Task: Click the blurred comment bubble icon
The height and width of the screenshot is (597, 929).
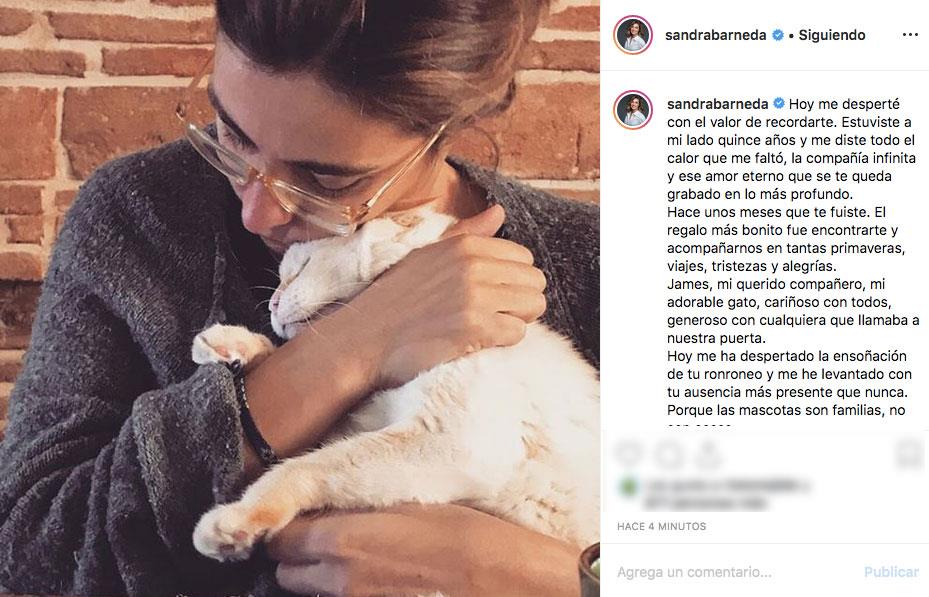Action: click(669, 454)
